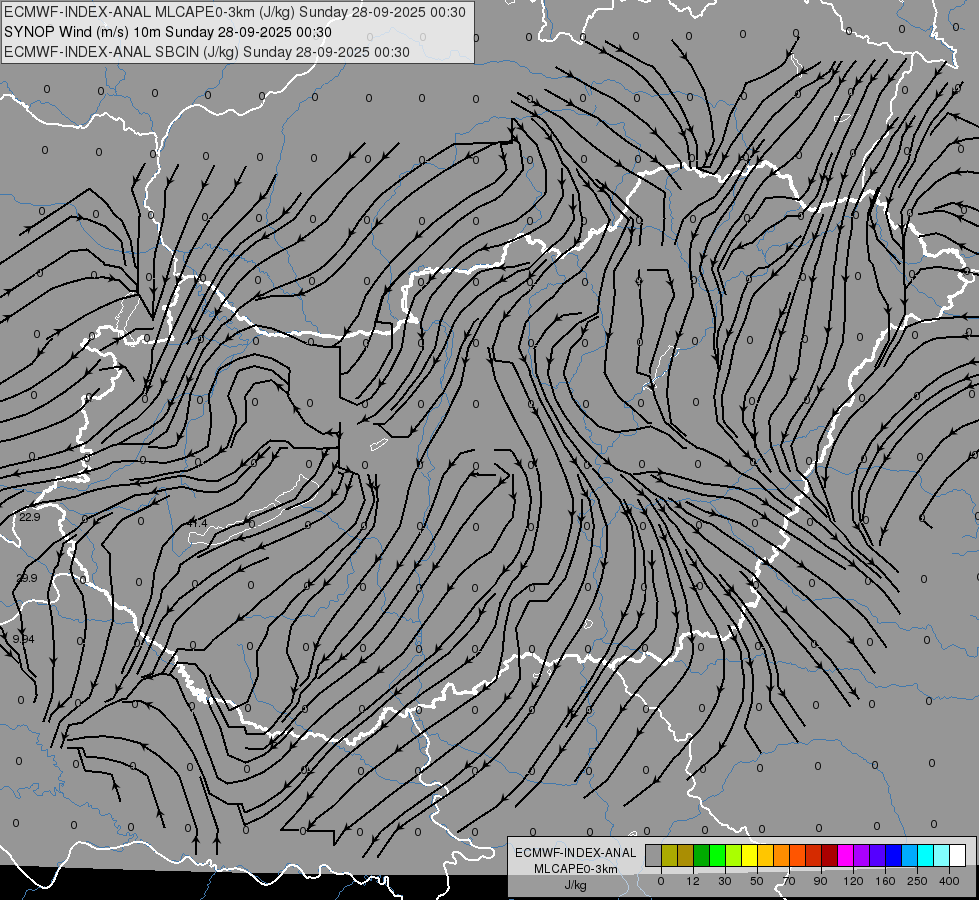Select the 'SYNOP Wind (m/s) 10m' title line
This screenshot has height=900, width=979.
click(x=168, y=32)
